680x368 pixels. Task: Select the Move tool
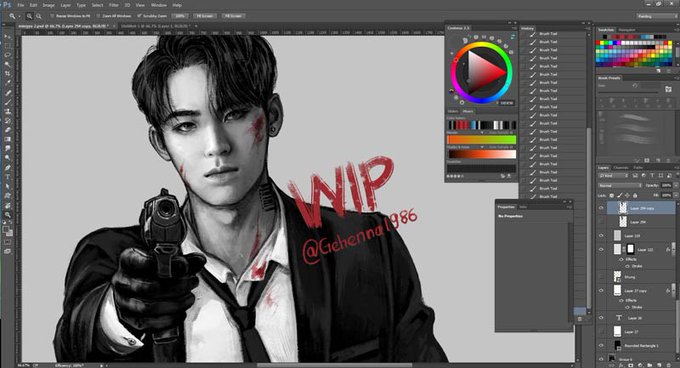point(7,37)
